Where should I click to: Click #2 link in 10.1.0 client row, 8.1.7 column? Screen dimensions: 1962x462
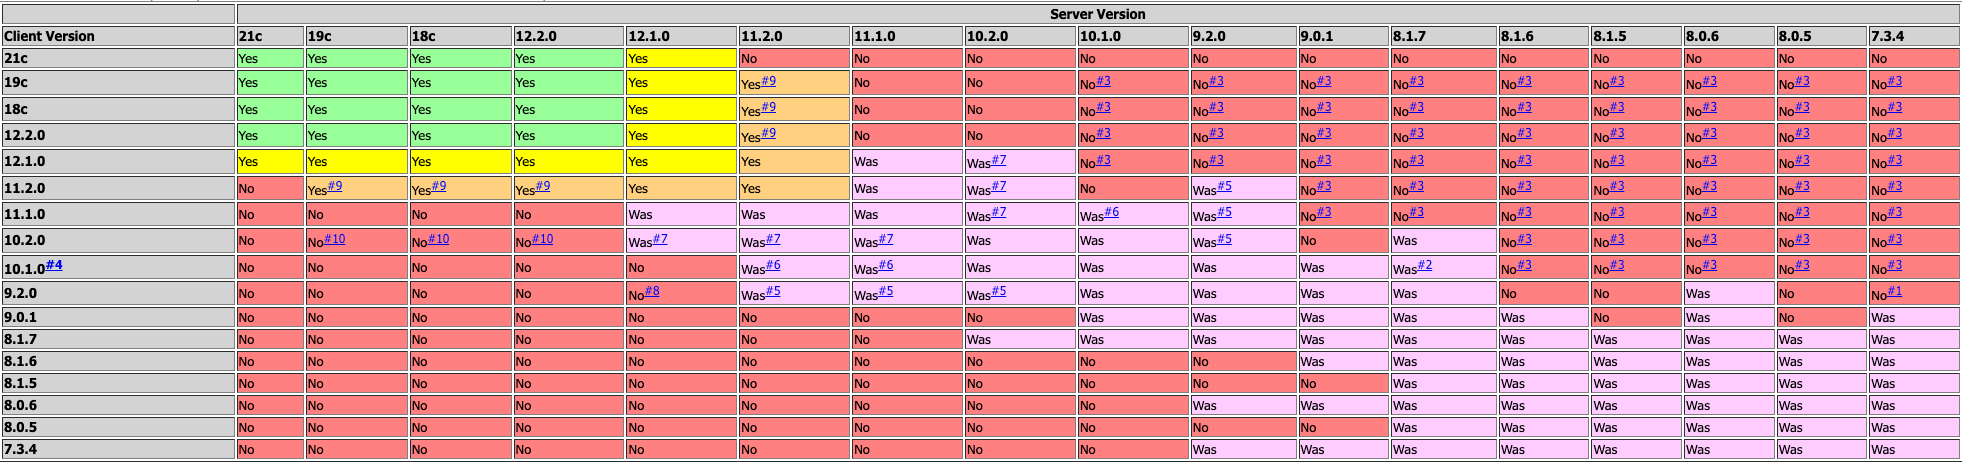click(1425, 265)
